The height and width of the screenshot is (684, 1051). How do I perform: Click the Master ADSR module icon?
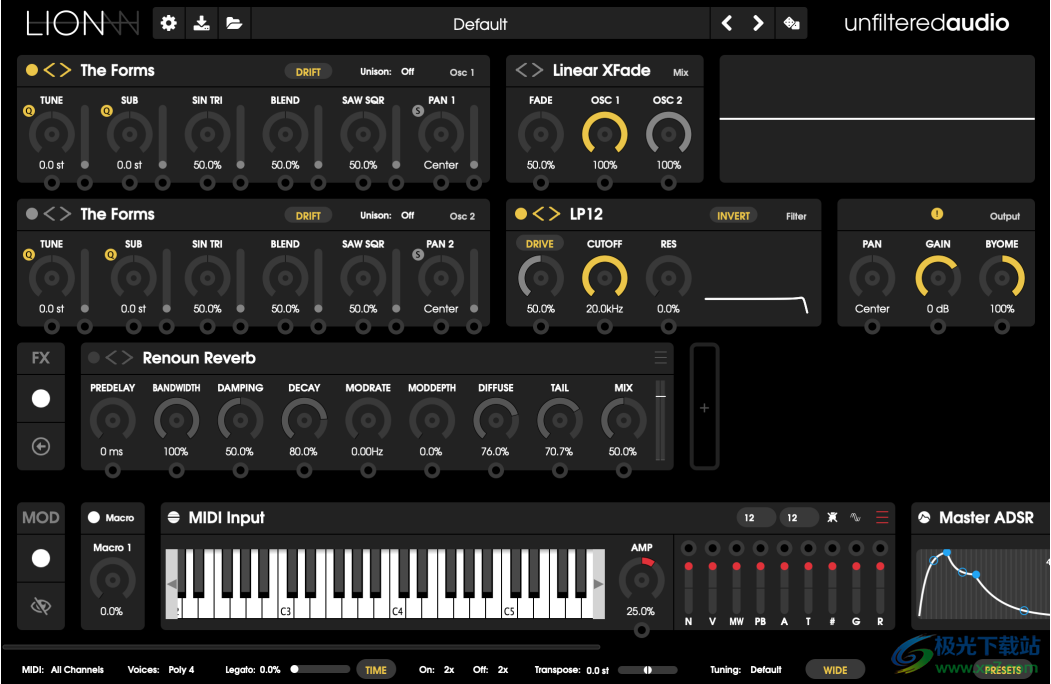[924, 517]
